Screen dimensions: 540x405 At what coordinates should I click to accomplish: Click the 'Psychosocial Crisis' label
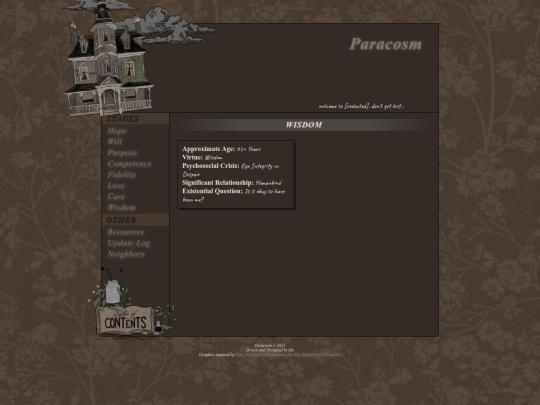tap(211, 166)
